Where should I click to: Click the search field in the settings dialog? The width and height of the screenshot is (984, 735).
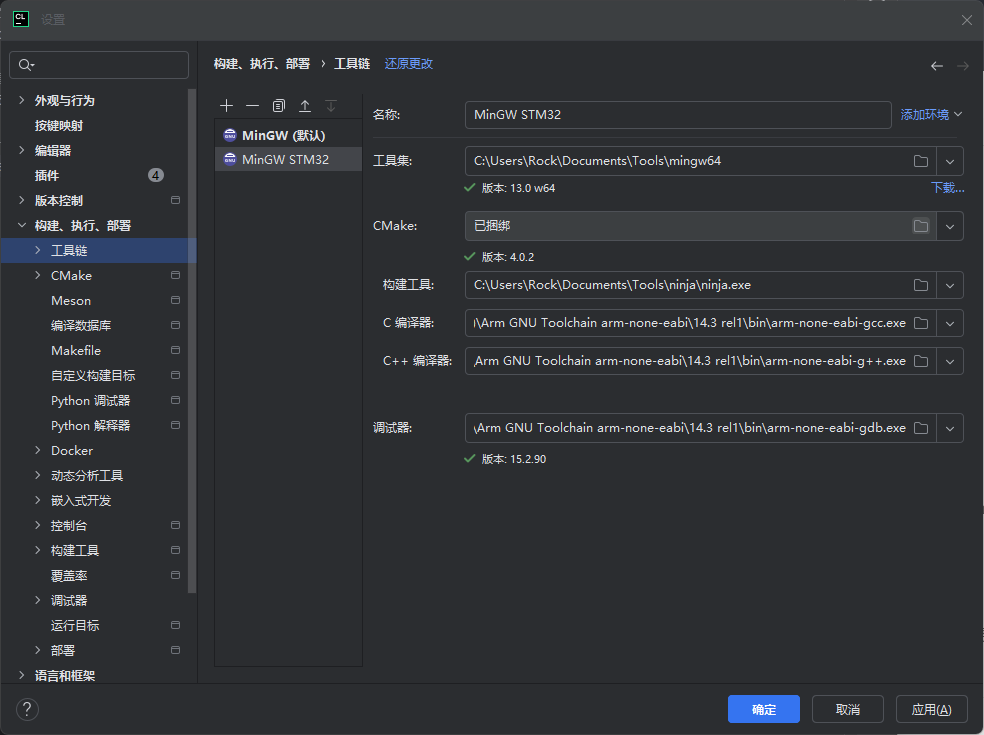[98, 64]
